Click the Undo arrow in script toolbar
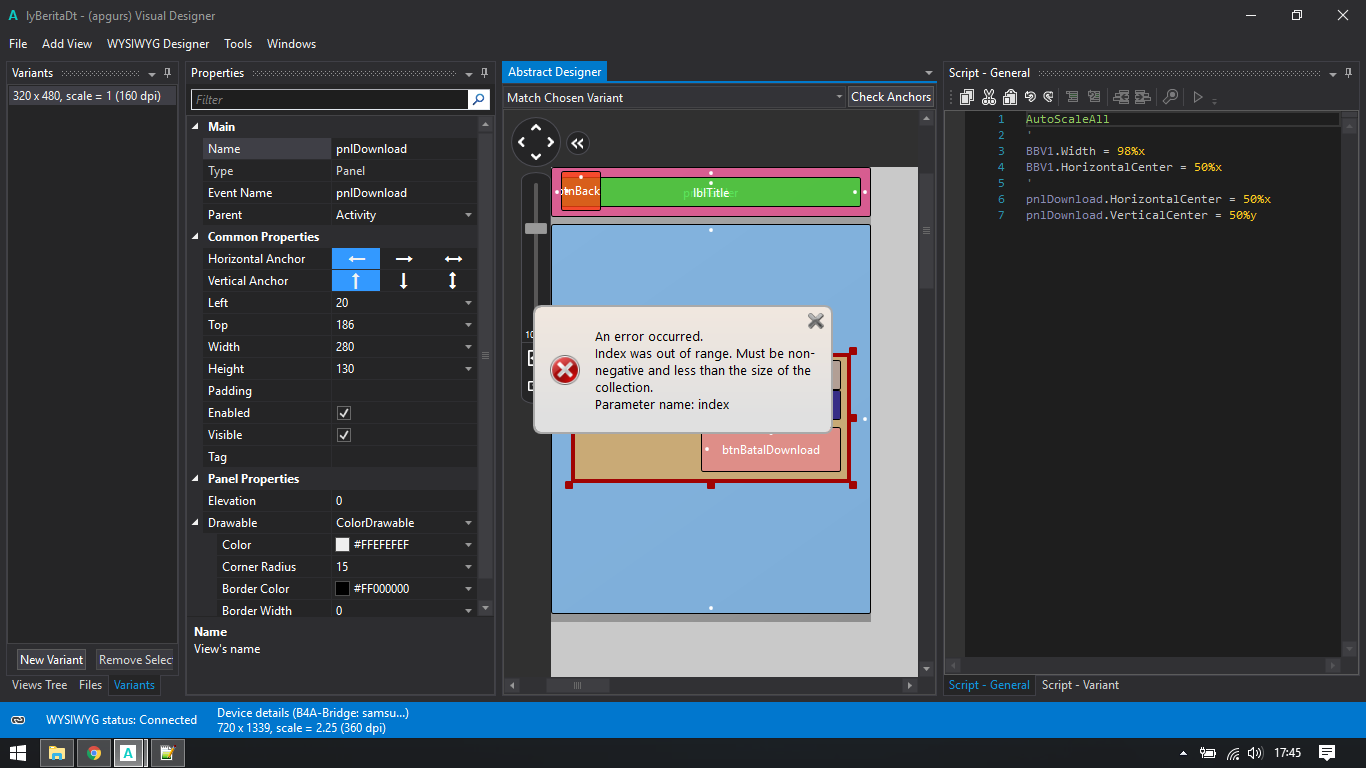 coord(1029,97)
